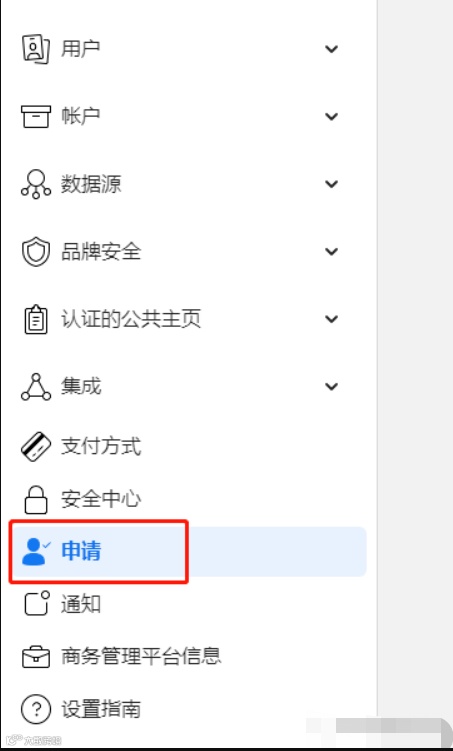The height and width of the screenshot is (751, 453).
Task: Click the 集成 triangle nodes icon
Action: (x=35, y=387)
